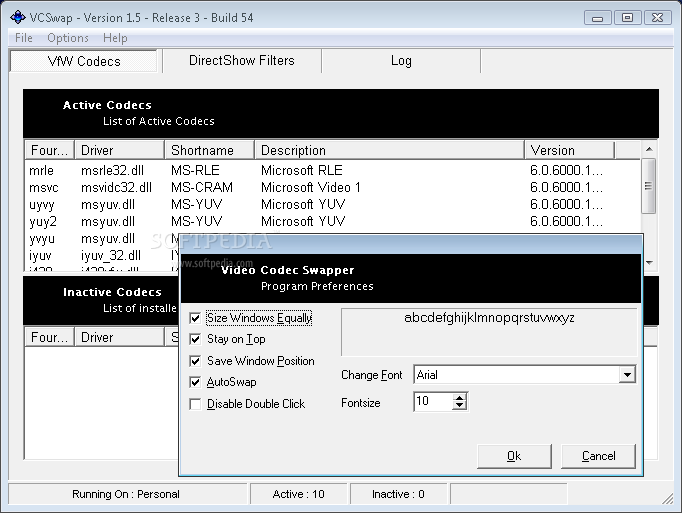The width and height of the screenshot is (682, 513).
Task: Switch to the DirectShow Filters tab
Action: point(242,60)
